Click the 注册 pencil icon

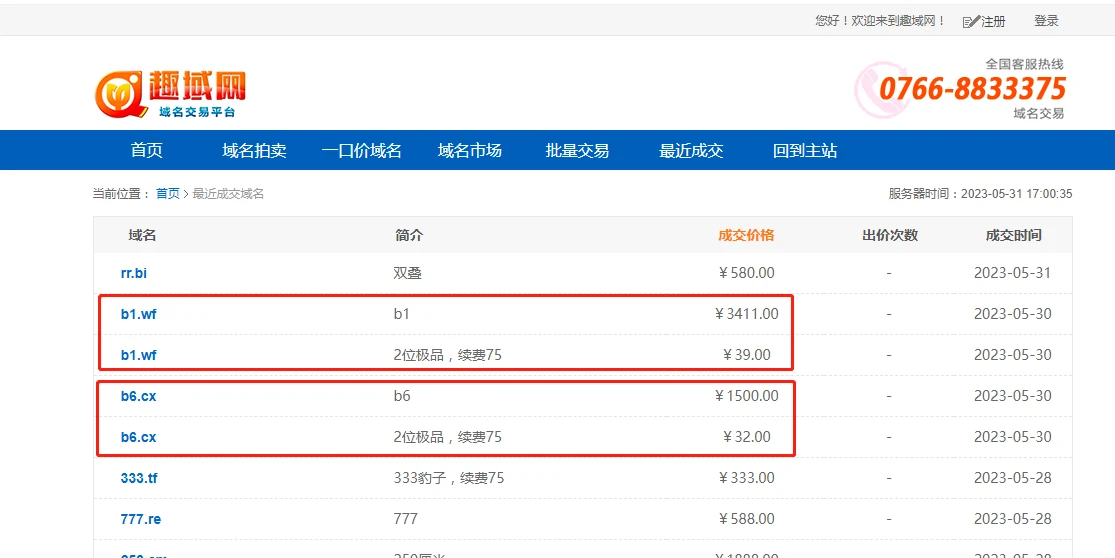[970, 21]
